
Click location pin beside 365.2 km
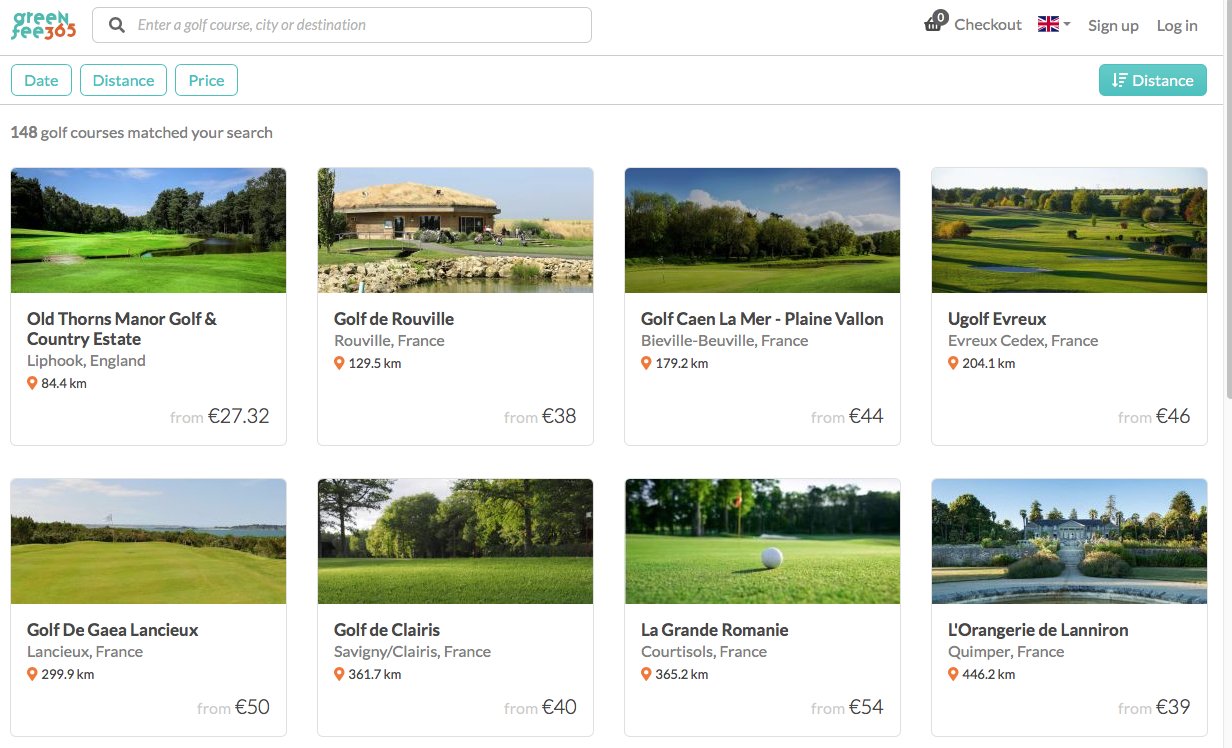pyautogui.click(x=646, y=674)
